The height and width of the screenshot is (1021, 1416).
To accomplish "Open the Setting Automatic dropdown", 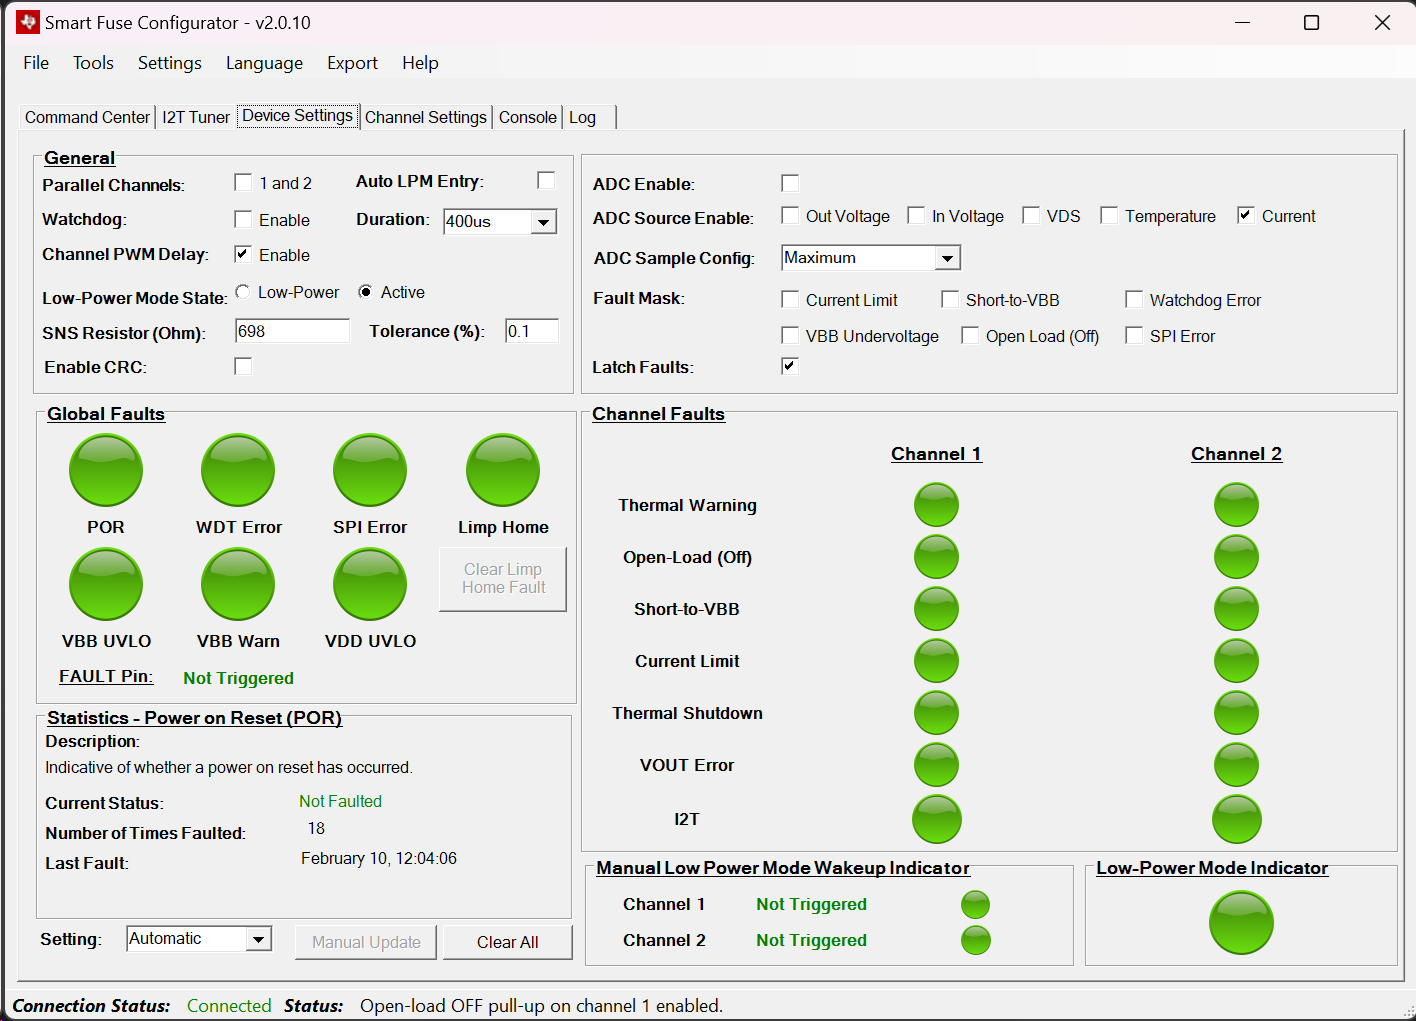I will click(259, 939).
